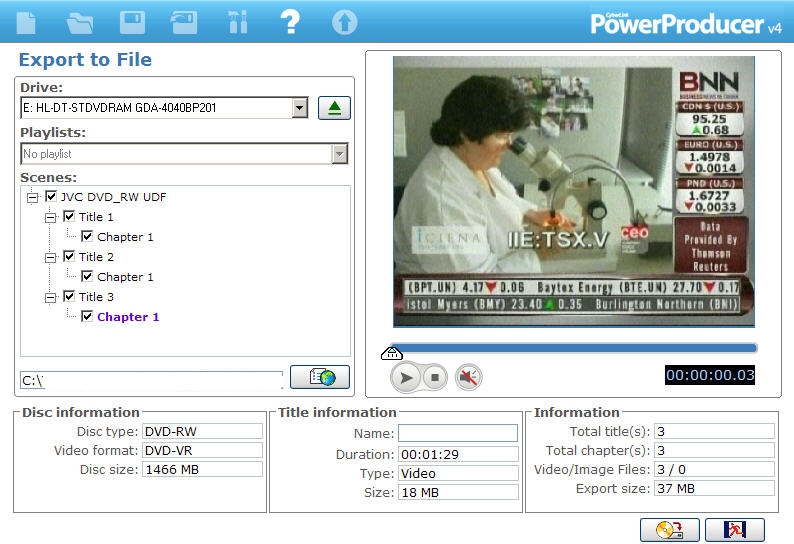
Task: Open the Drive dropdown arrow
Action: tap(300, 108)
